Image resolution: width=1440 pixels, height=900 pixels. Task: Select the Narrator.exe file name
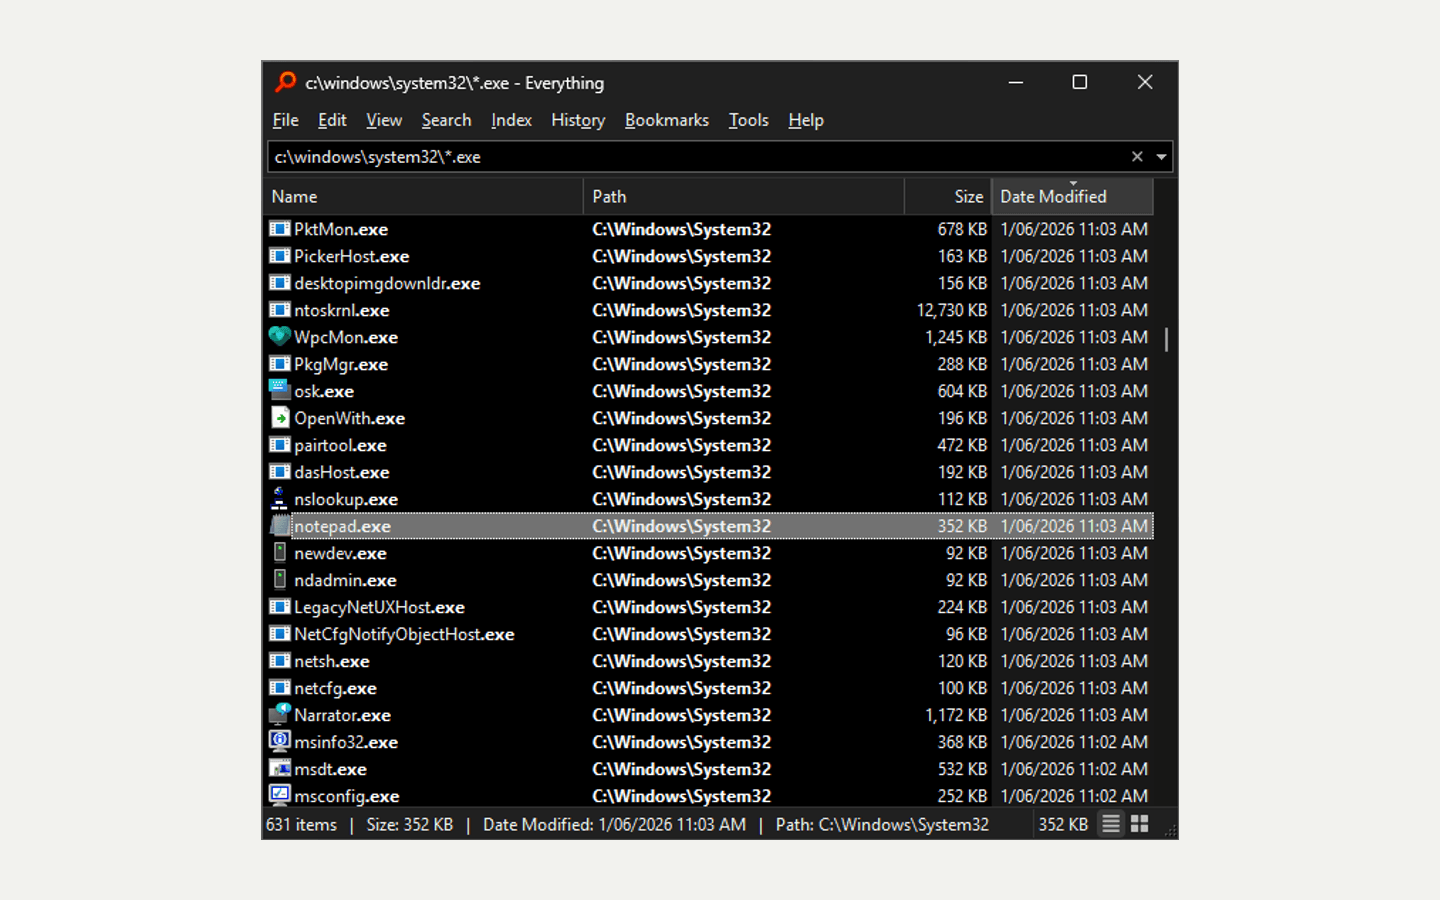click(343, 715)
